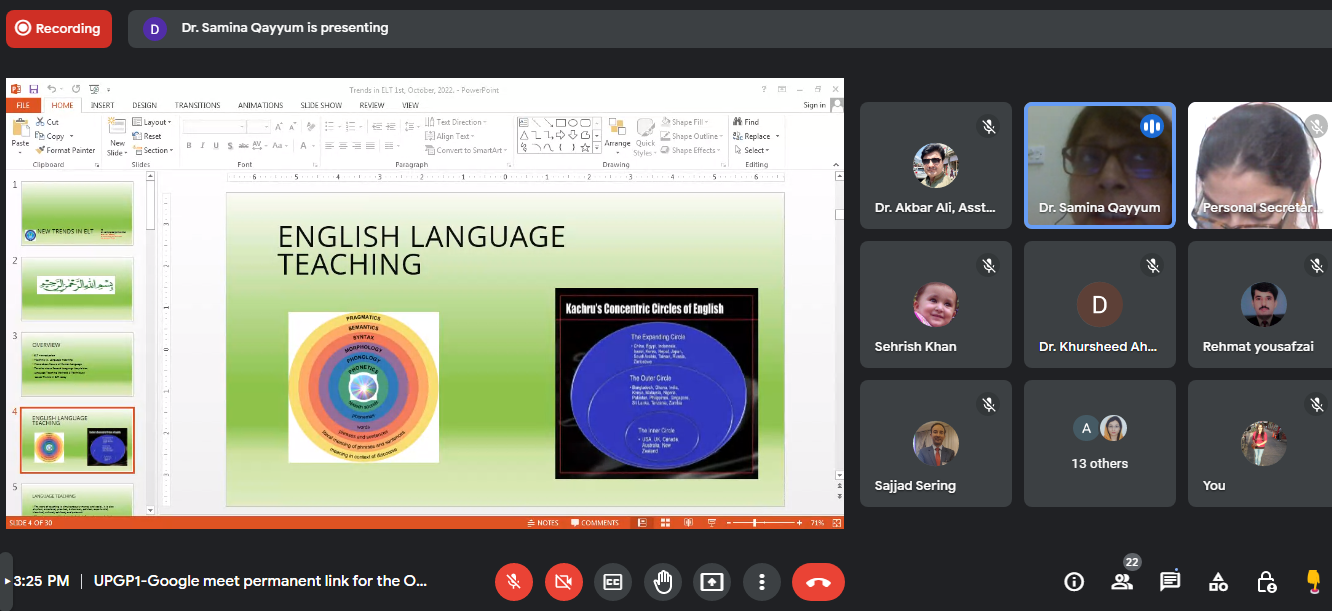Click the Recording indicator button
The height and width of the screenshot is (611, 1332).
[58, 29]
